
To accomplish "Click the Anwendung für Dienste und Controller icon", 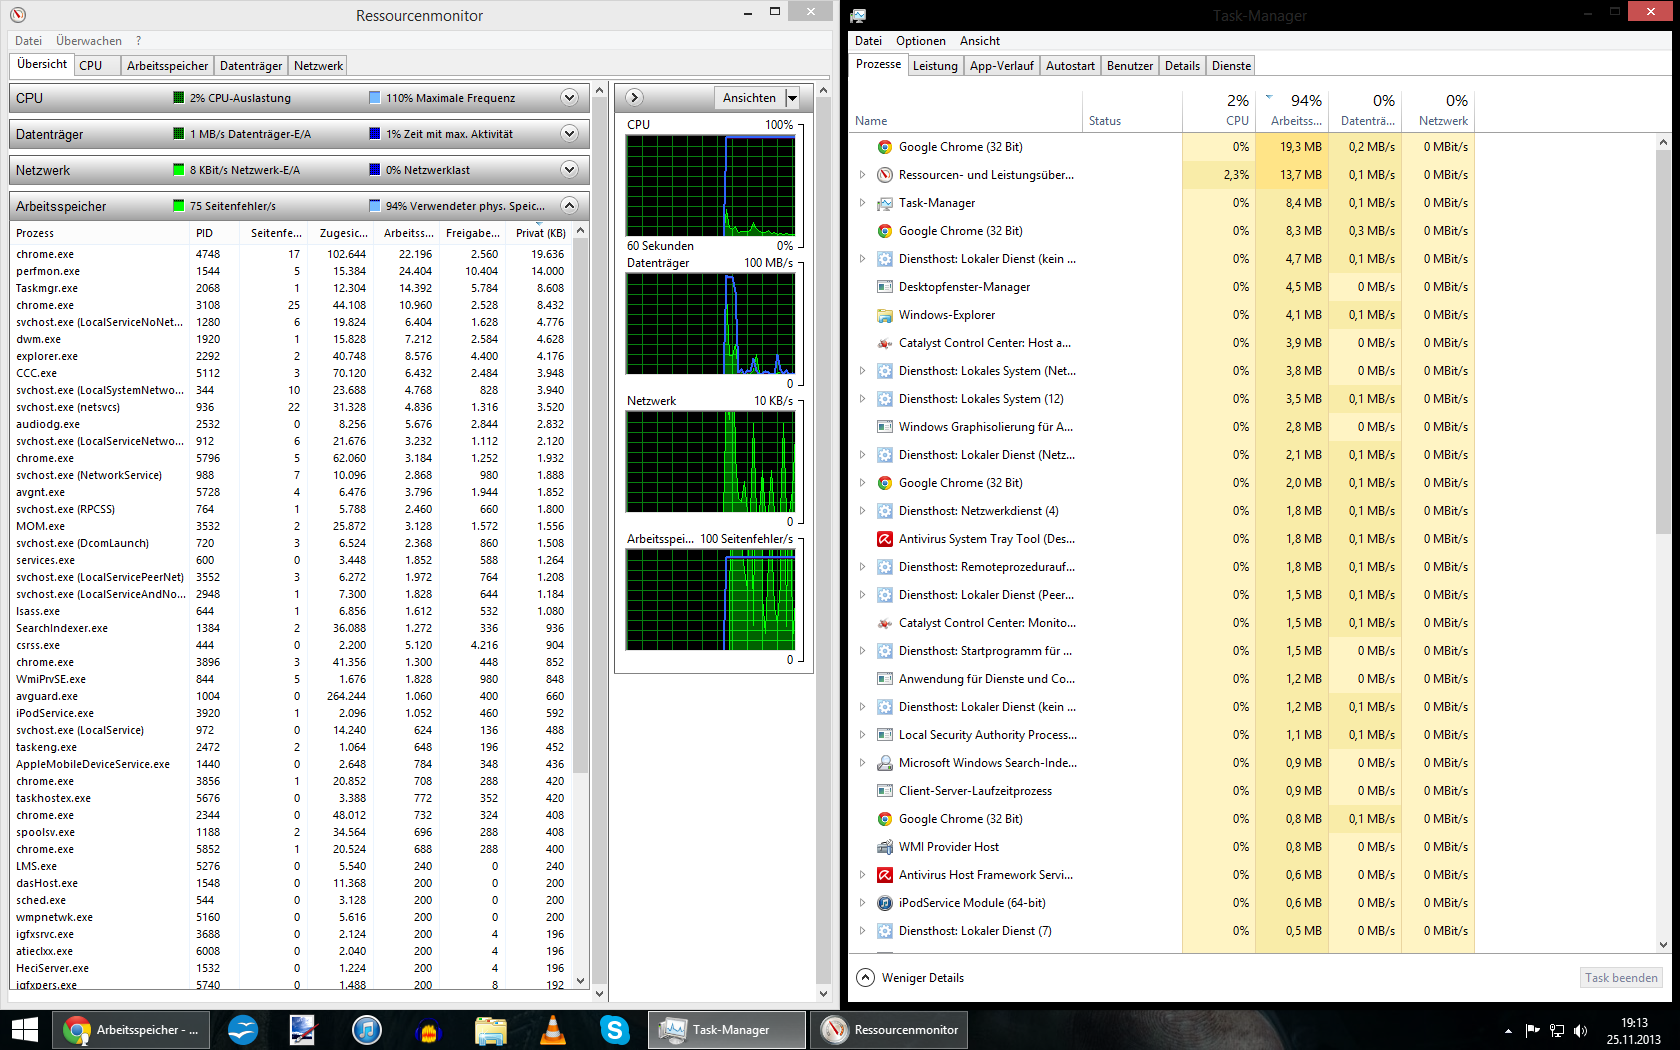I will click(884, 679).
